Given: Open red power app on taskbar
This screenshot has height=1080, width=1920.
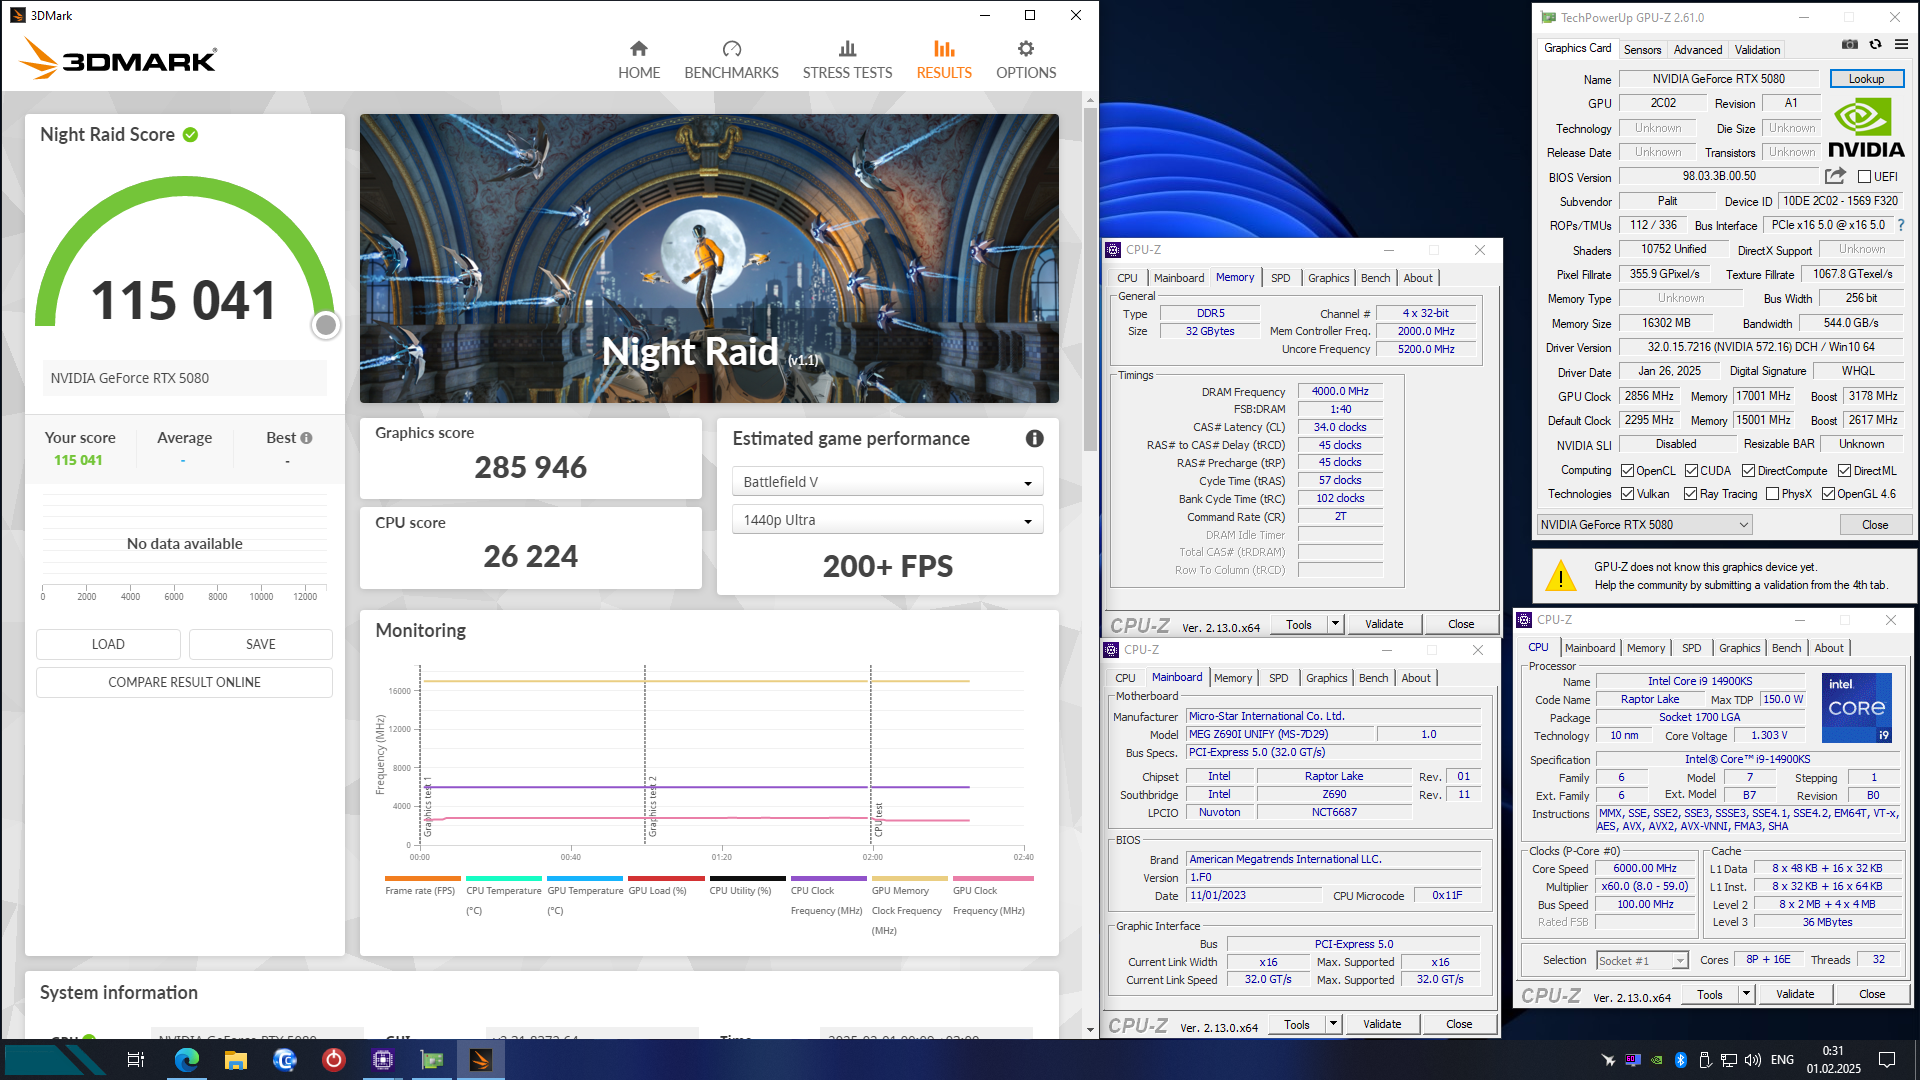Looking at the screenshot, I should [x=334, y=1060].
